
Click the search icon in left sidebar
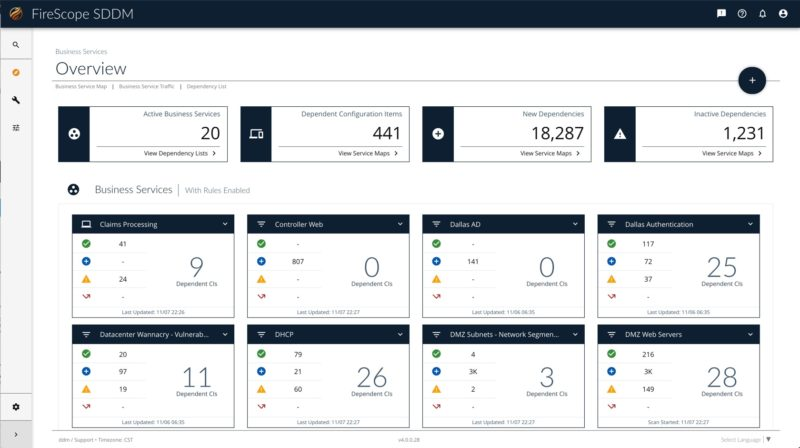16,45
